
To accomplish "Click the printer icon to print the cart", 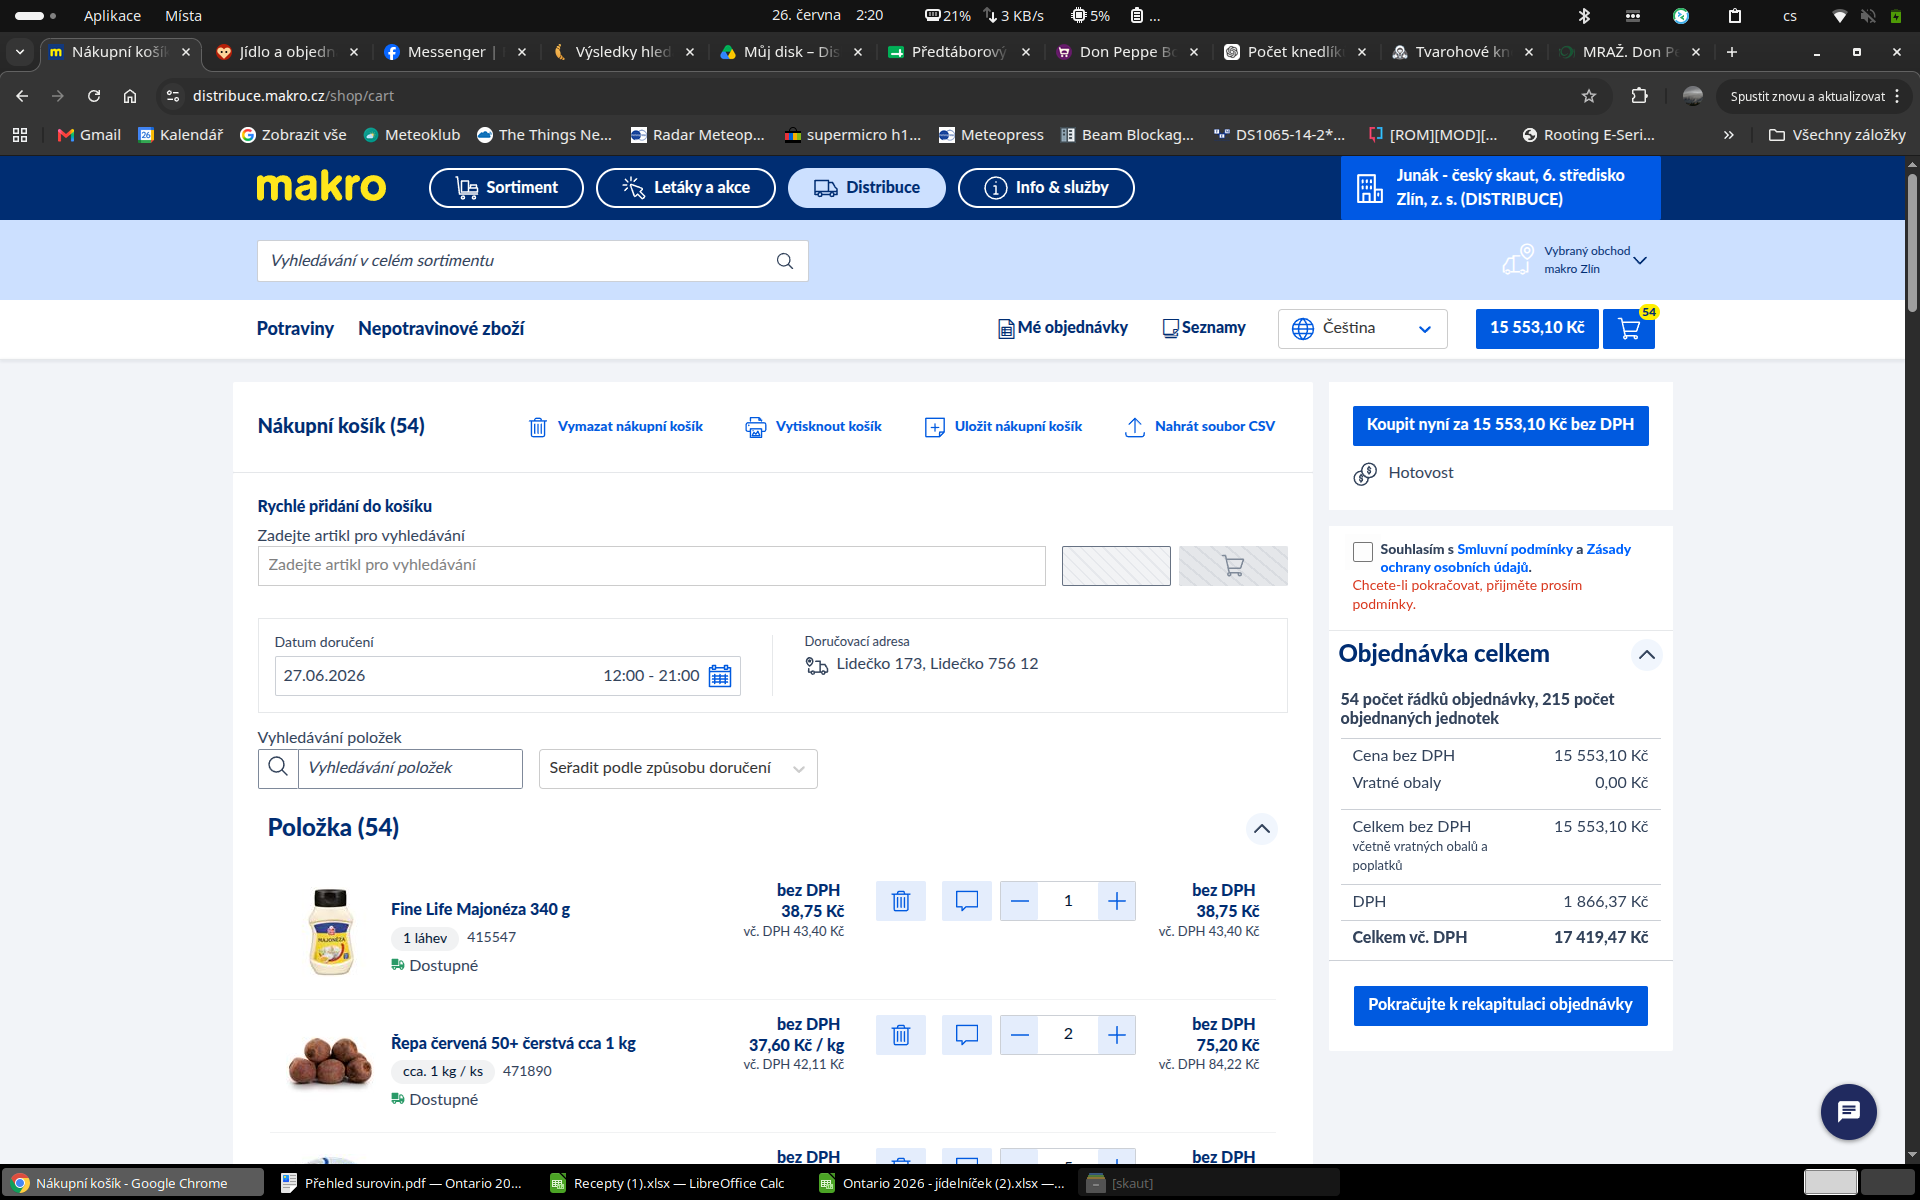I will pos(756,427).
